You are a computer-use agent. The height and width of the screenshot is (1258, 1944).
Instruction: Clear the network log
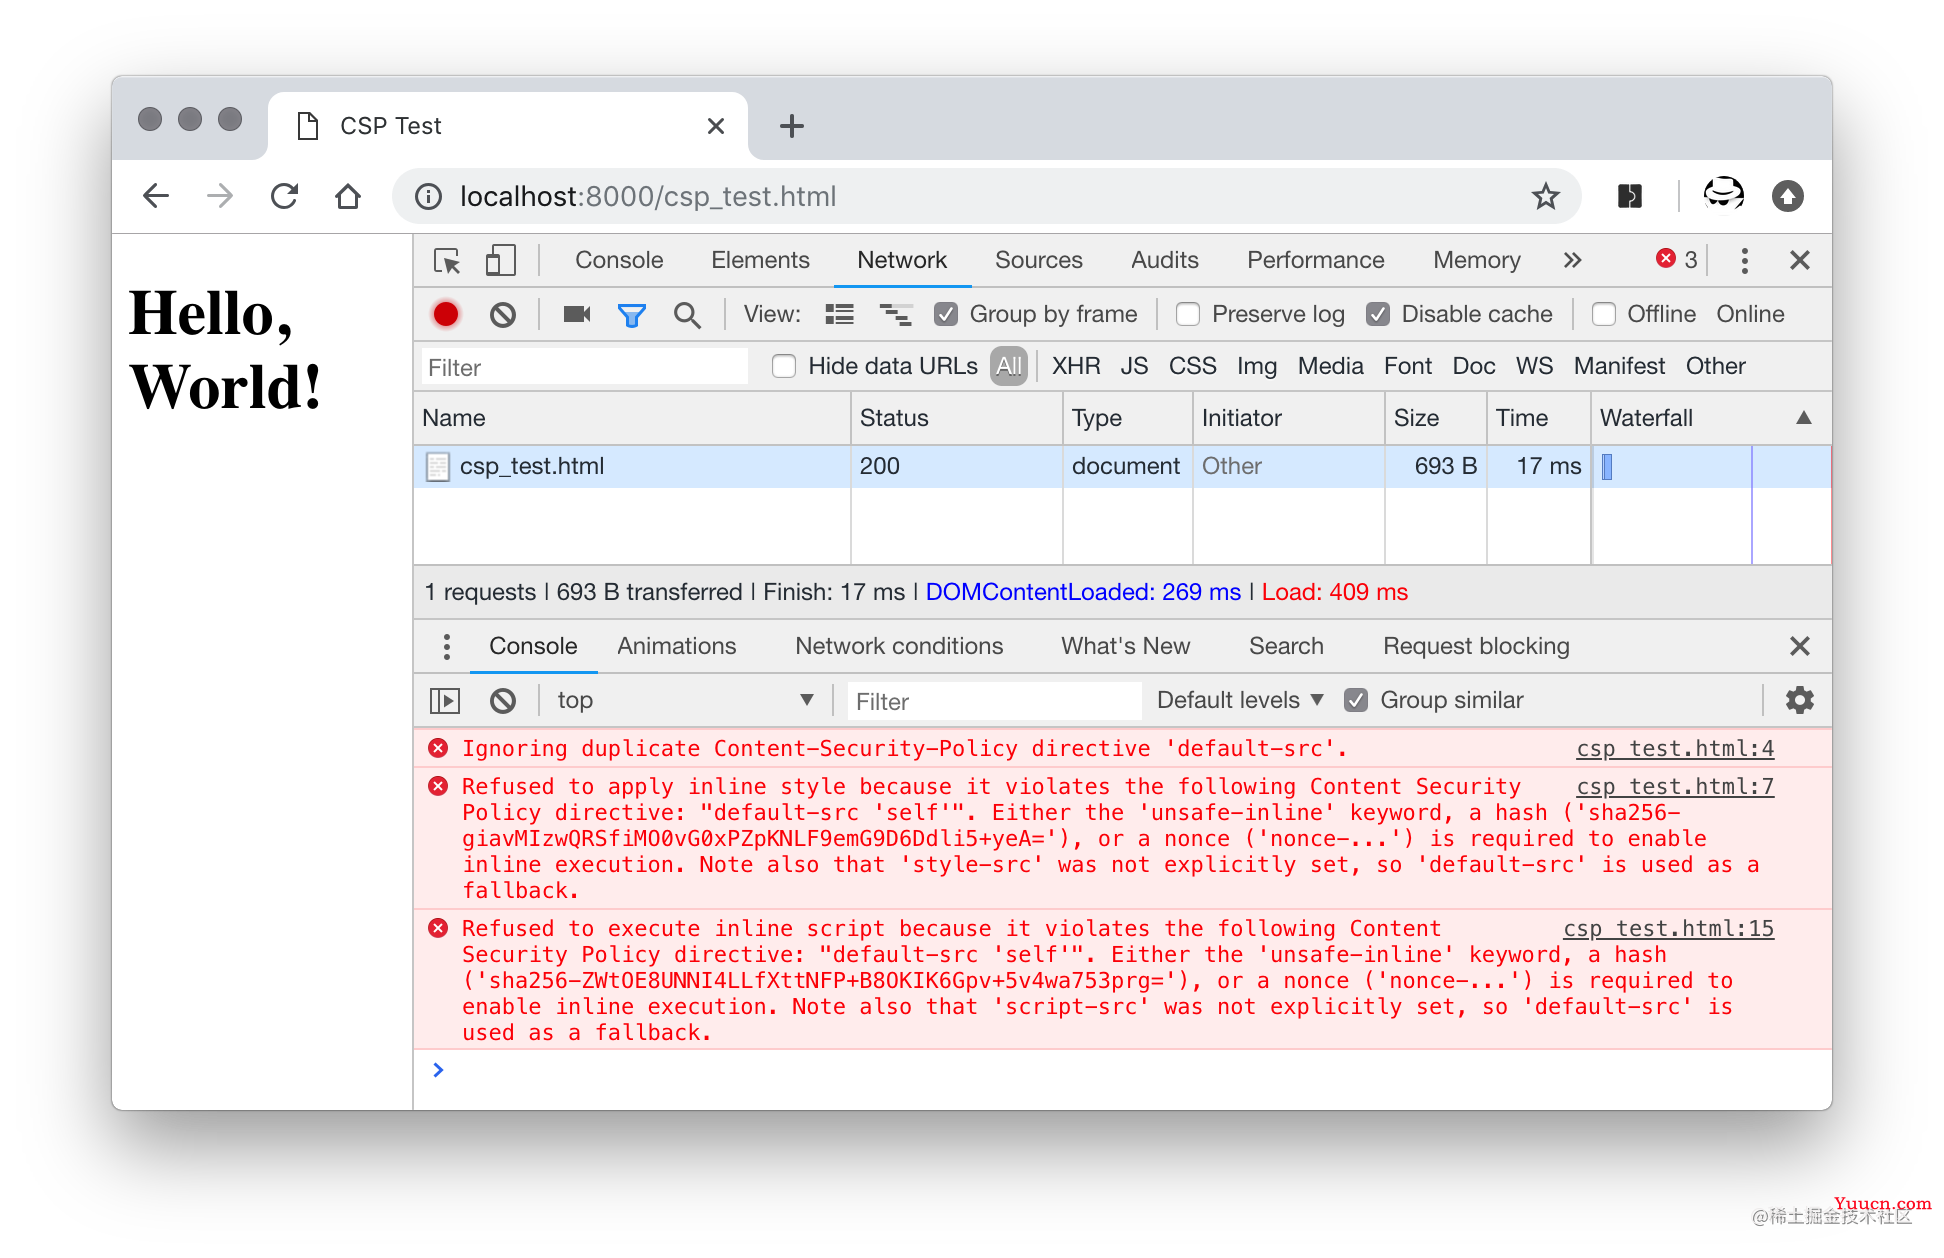[x=503, y=315]
